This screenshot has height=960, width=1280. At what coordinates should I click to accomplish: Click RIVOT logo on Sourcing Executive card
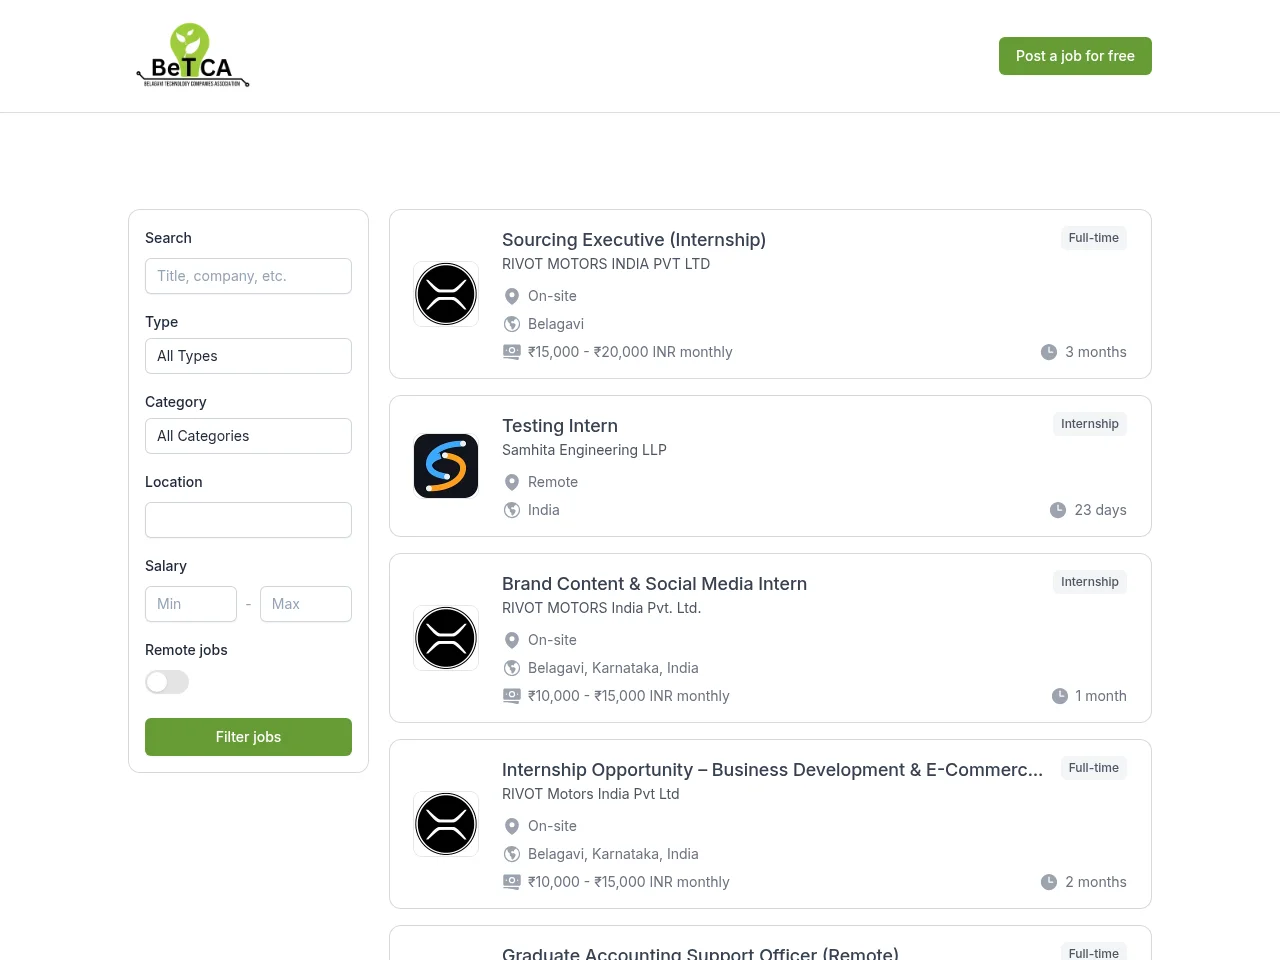click(x=446, y=294)
